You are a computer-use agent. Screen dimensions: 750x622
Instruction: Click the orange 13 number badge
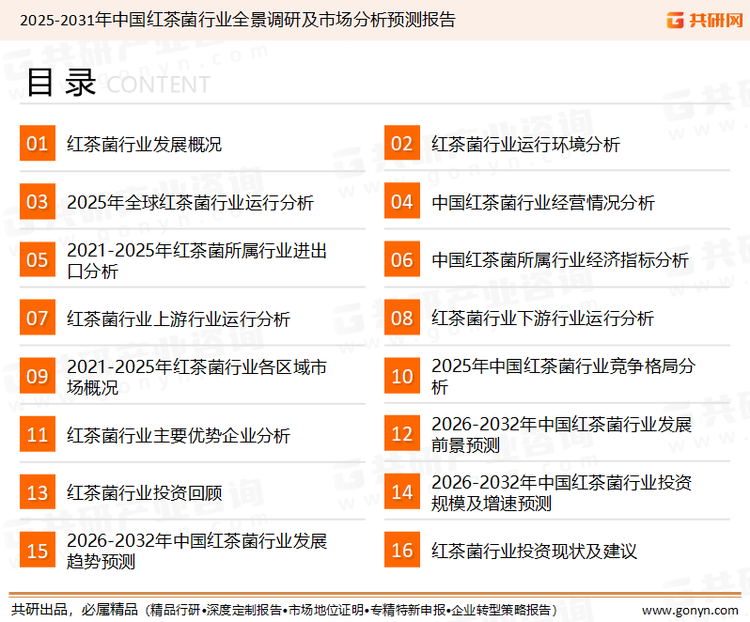coord(37,492)
